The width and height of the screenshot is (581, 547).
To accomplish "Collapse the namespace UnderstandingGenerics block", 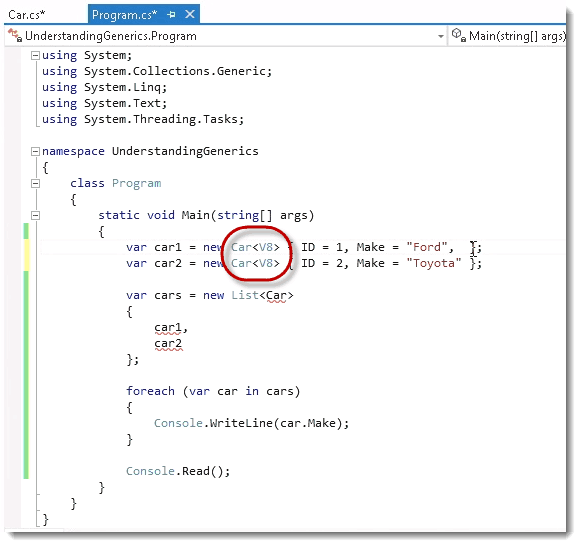I will coord(35,151).
